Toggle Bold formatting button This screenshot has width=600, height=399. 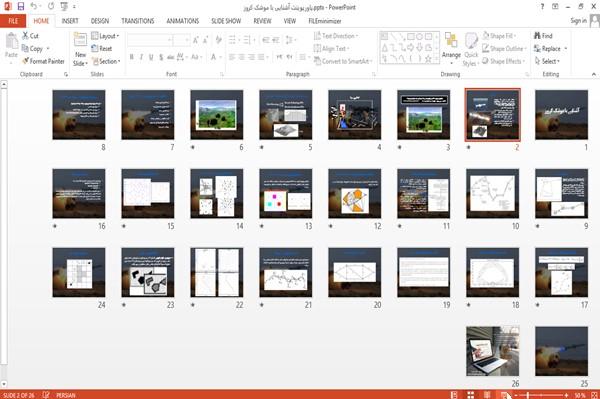(x=132, y=57)
